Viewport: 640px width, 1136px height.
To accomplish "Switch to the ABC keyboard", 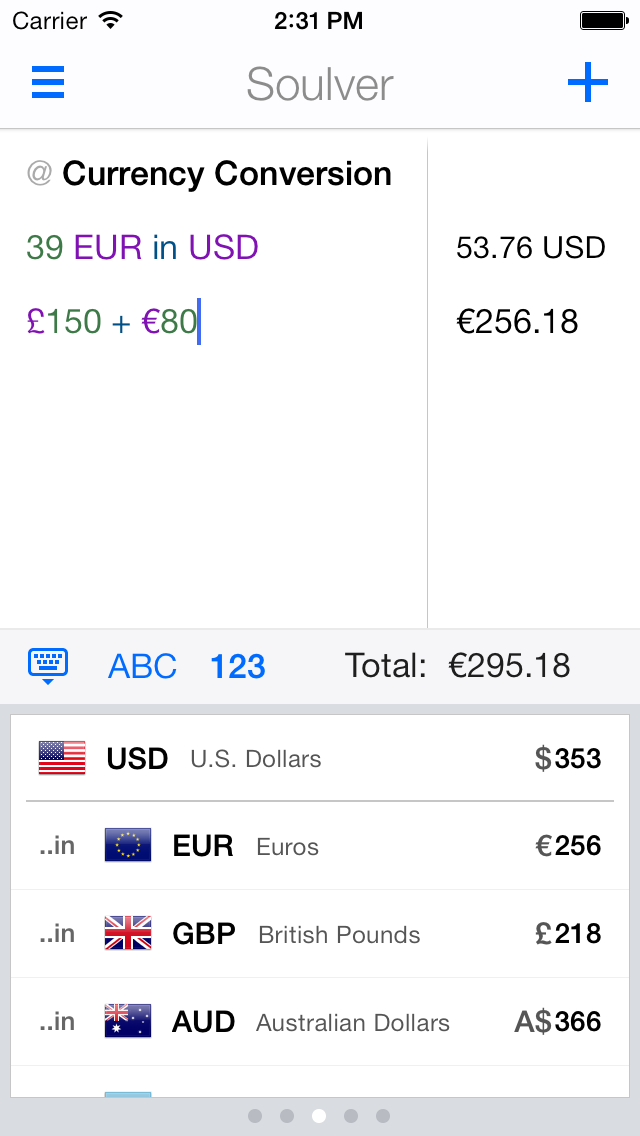I will pos(142,666).
